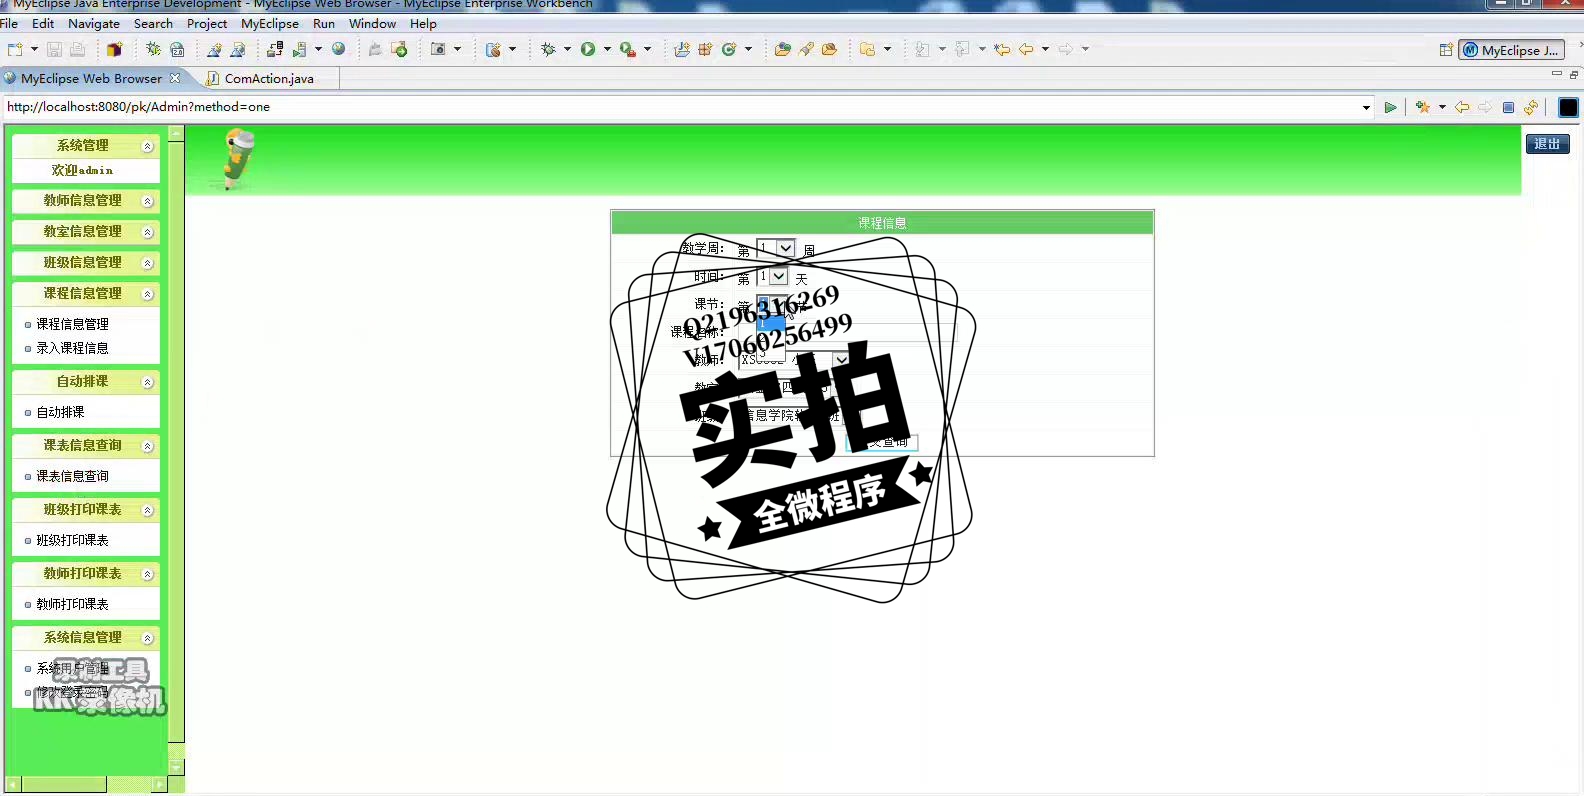This screenshot has width=1584, height=796.
Task: Click the main toolbar Back arrow icon
Action: pos(1026,49)
